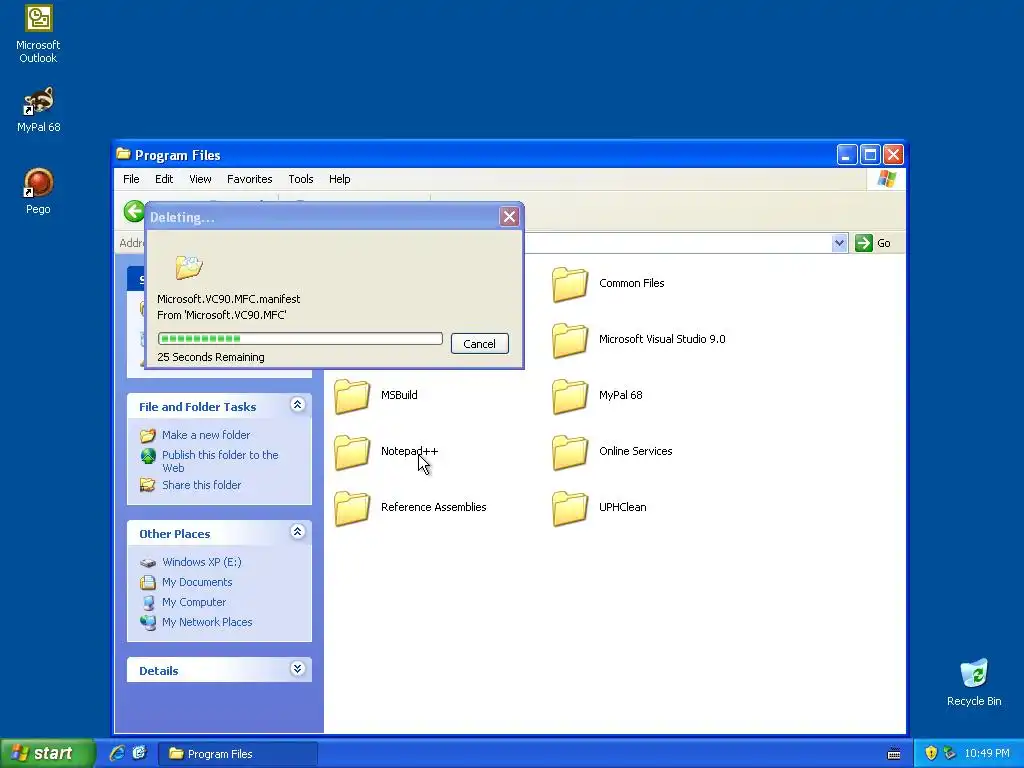1024x768 pixels.
Task: Go to My Computer
Action: coord(193,602)
